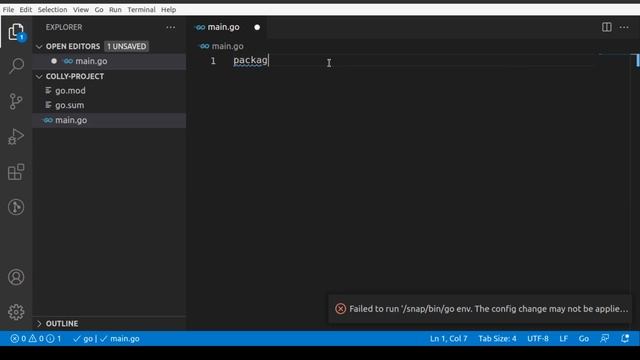Open the Help menu

(168, 9)
